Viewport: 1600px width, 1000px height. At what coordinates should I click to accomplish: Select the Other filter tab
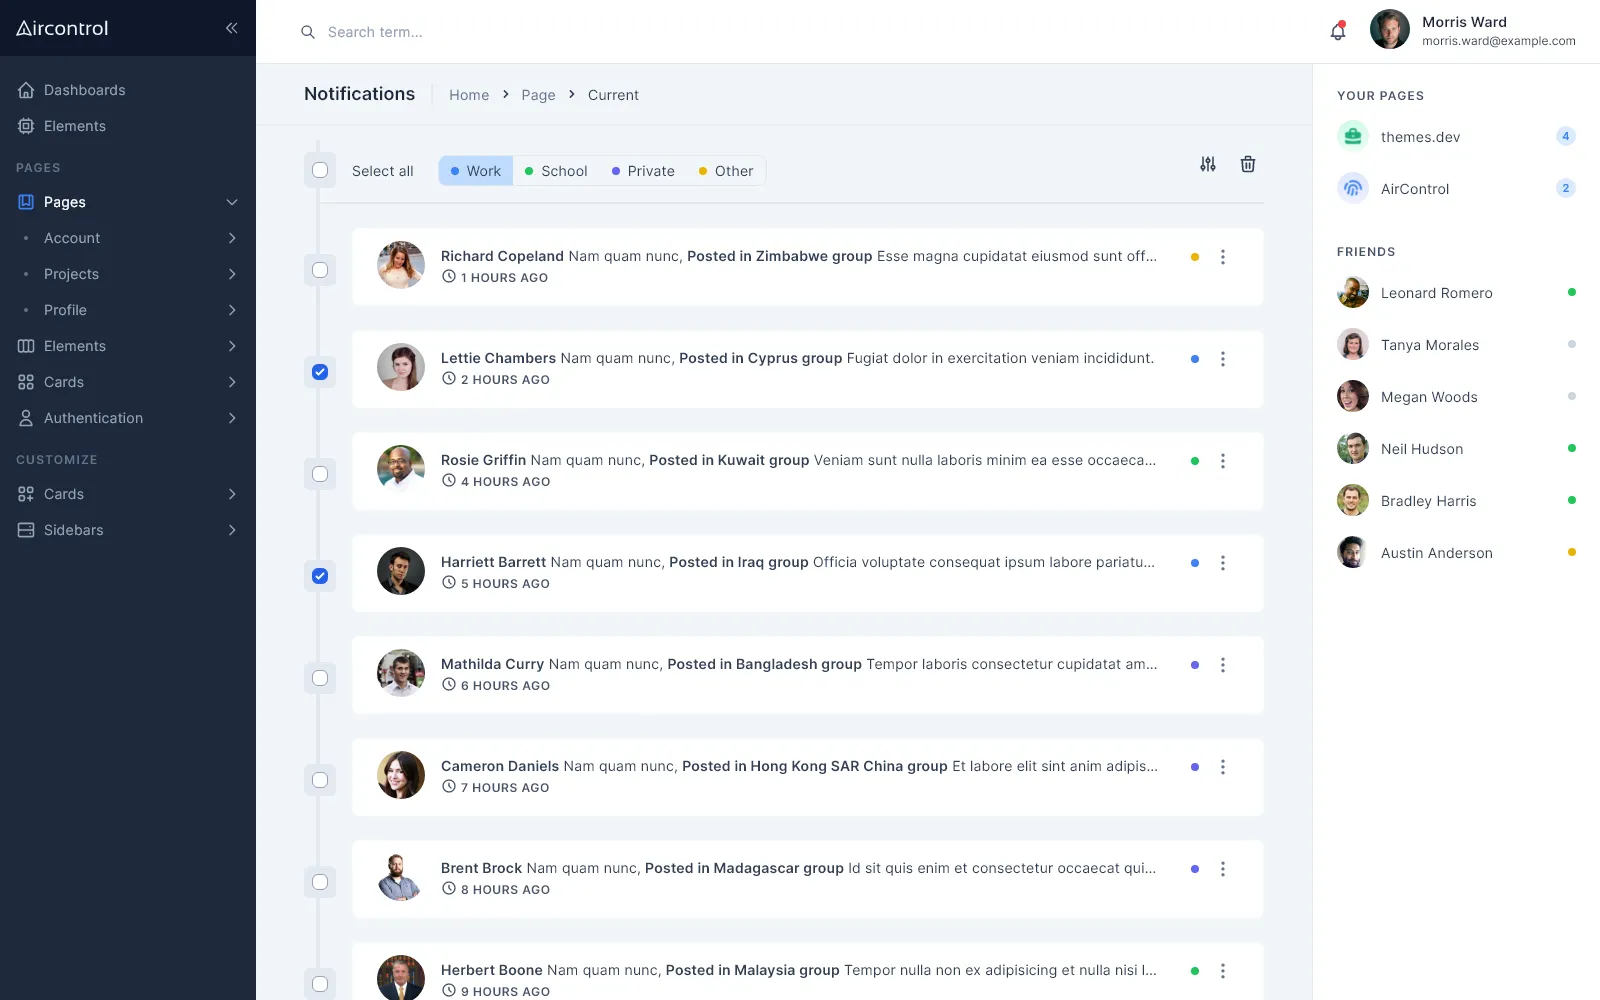click(x=726, y=171)
